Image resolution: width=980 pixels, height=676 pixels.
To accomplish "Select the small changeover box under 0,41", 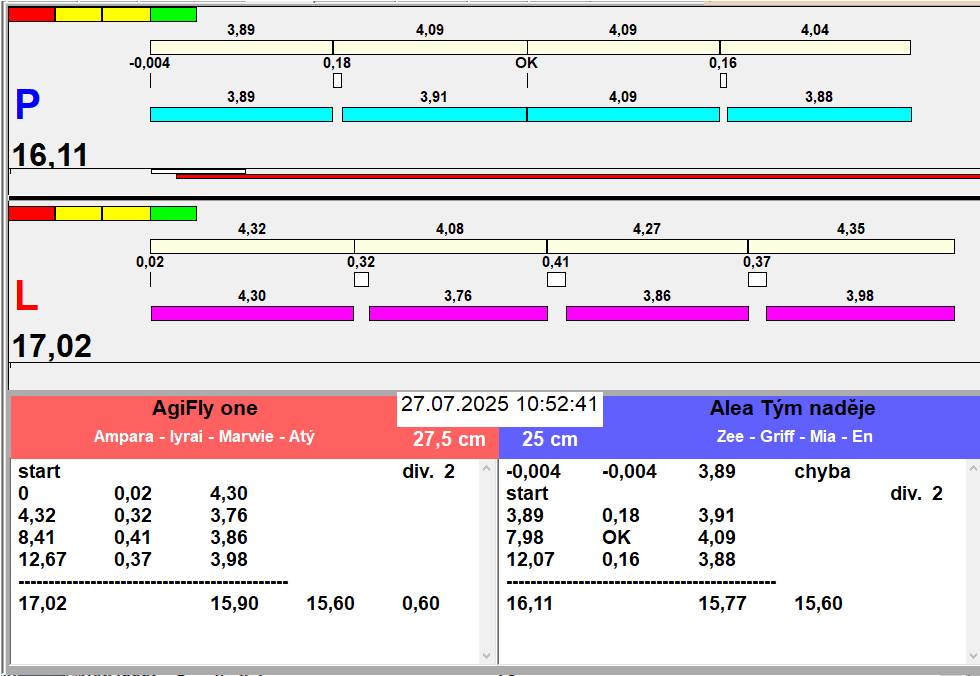I will click(x=556, y=280).
